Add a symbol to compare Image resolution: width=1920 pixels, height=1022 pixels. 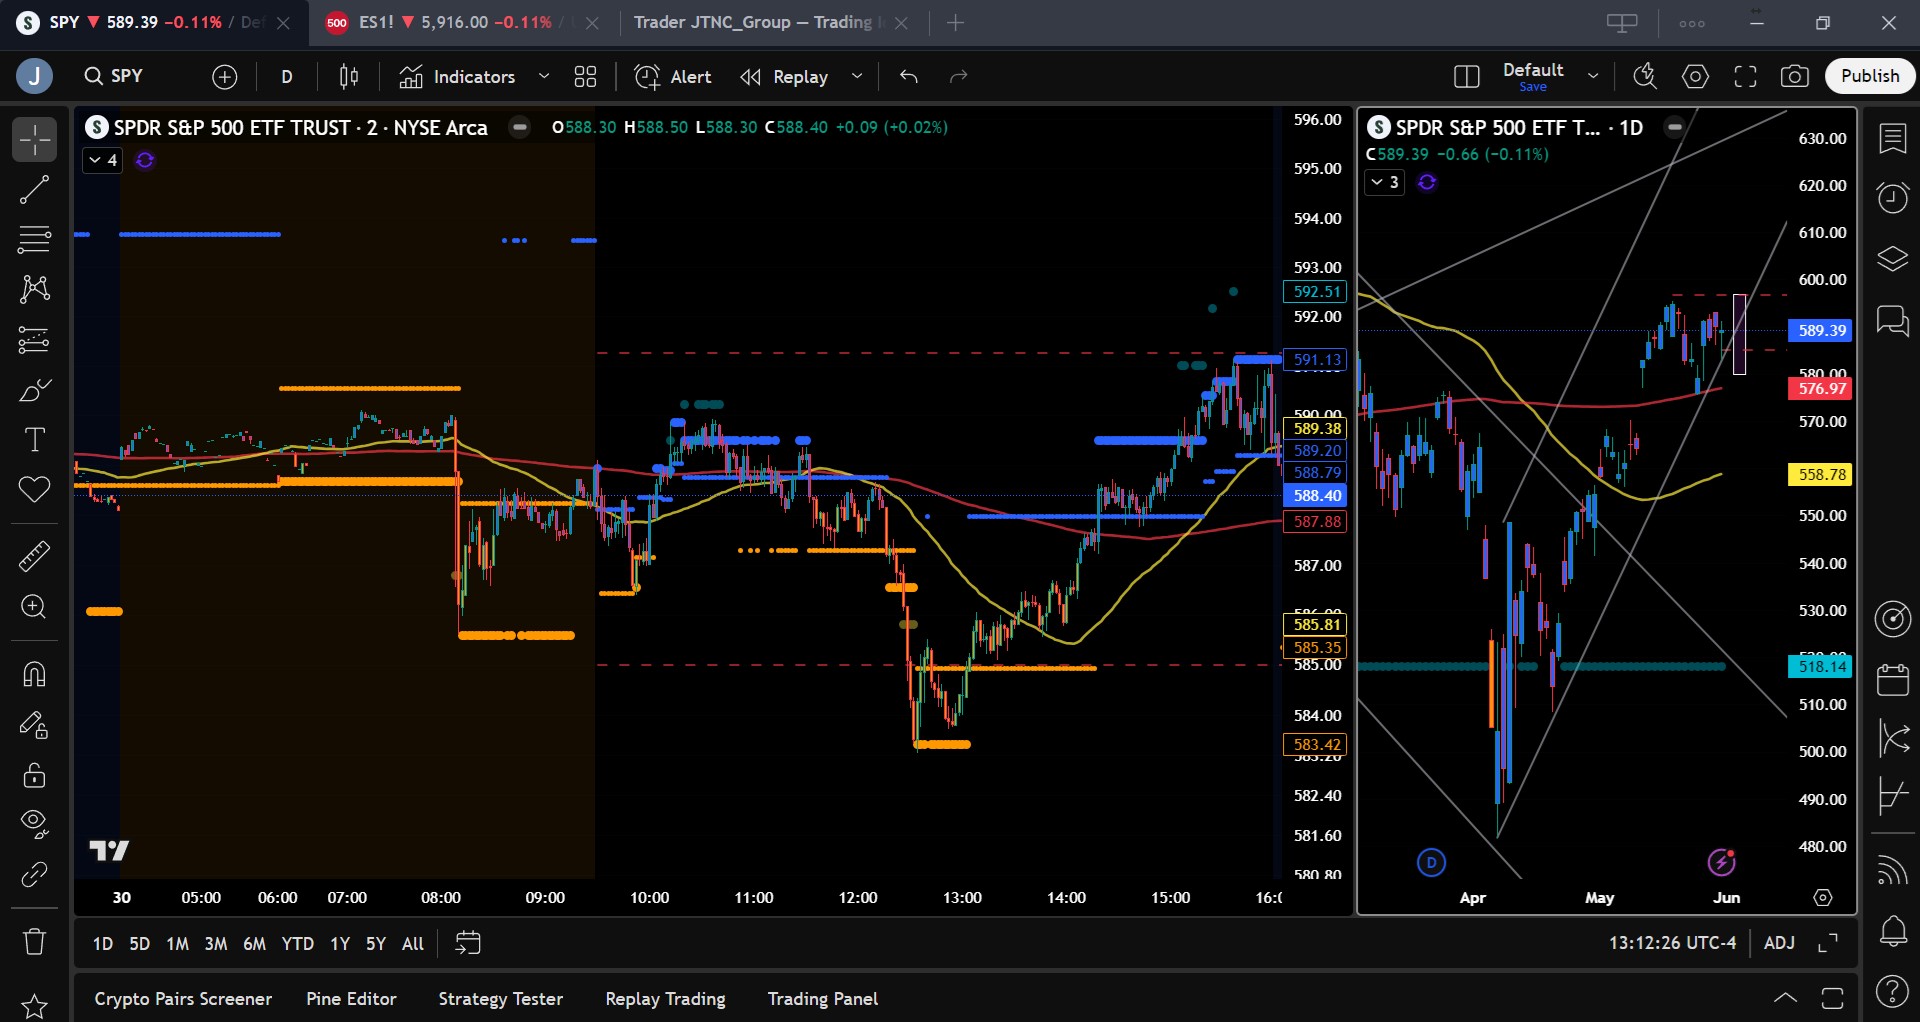tap(225, 76)
